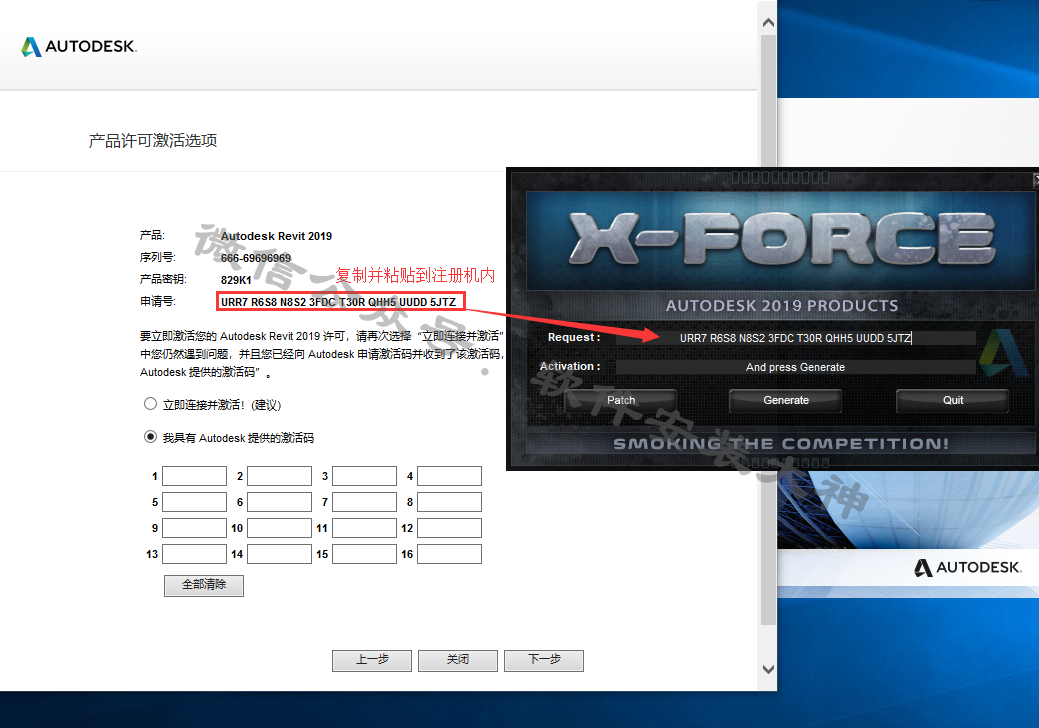Click activation code field 10

coord(280,528)
